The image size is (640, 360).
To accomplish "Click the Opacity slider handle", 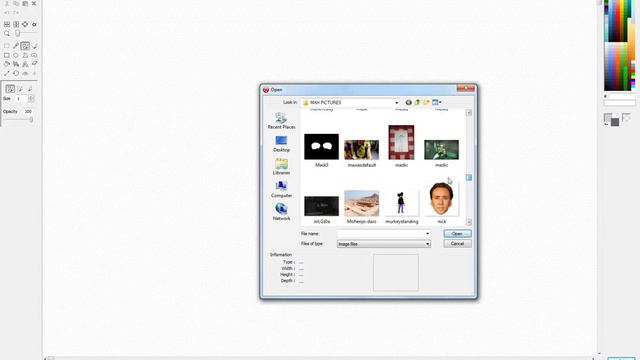I will point(31,120).
